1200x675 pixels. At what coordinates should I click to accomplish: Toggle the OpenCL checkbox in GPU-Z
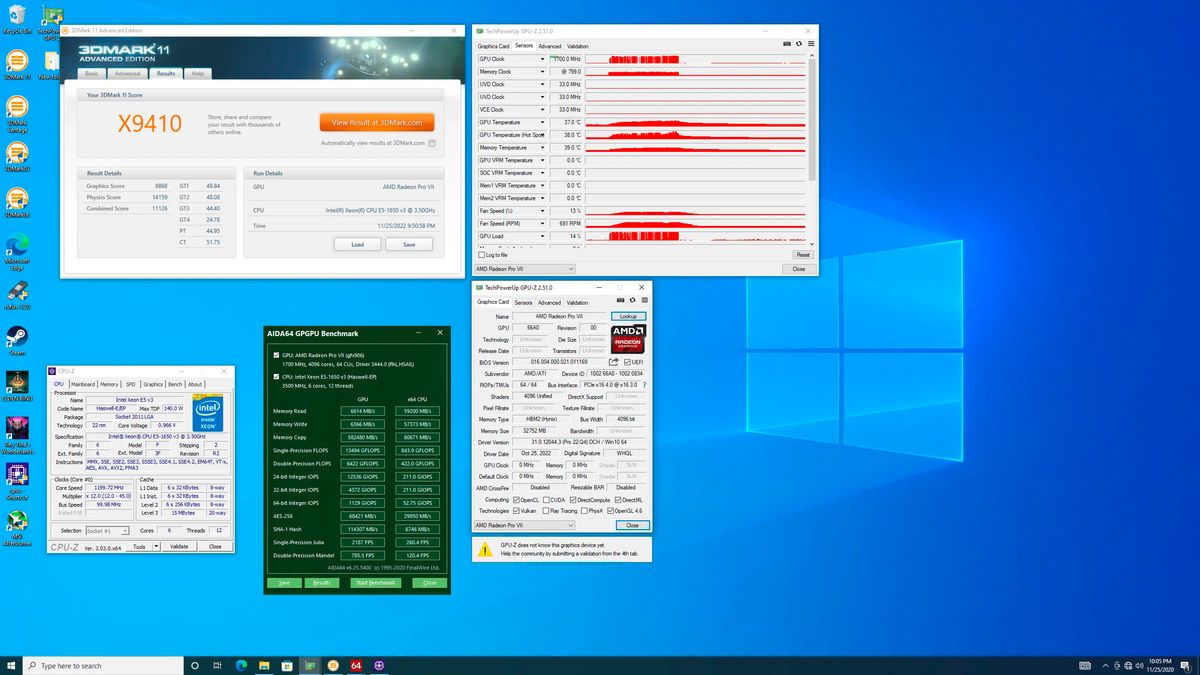[517, 499]
